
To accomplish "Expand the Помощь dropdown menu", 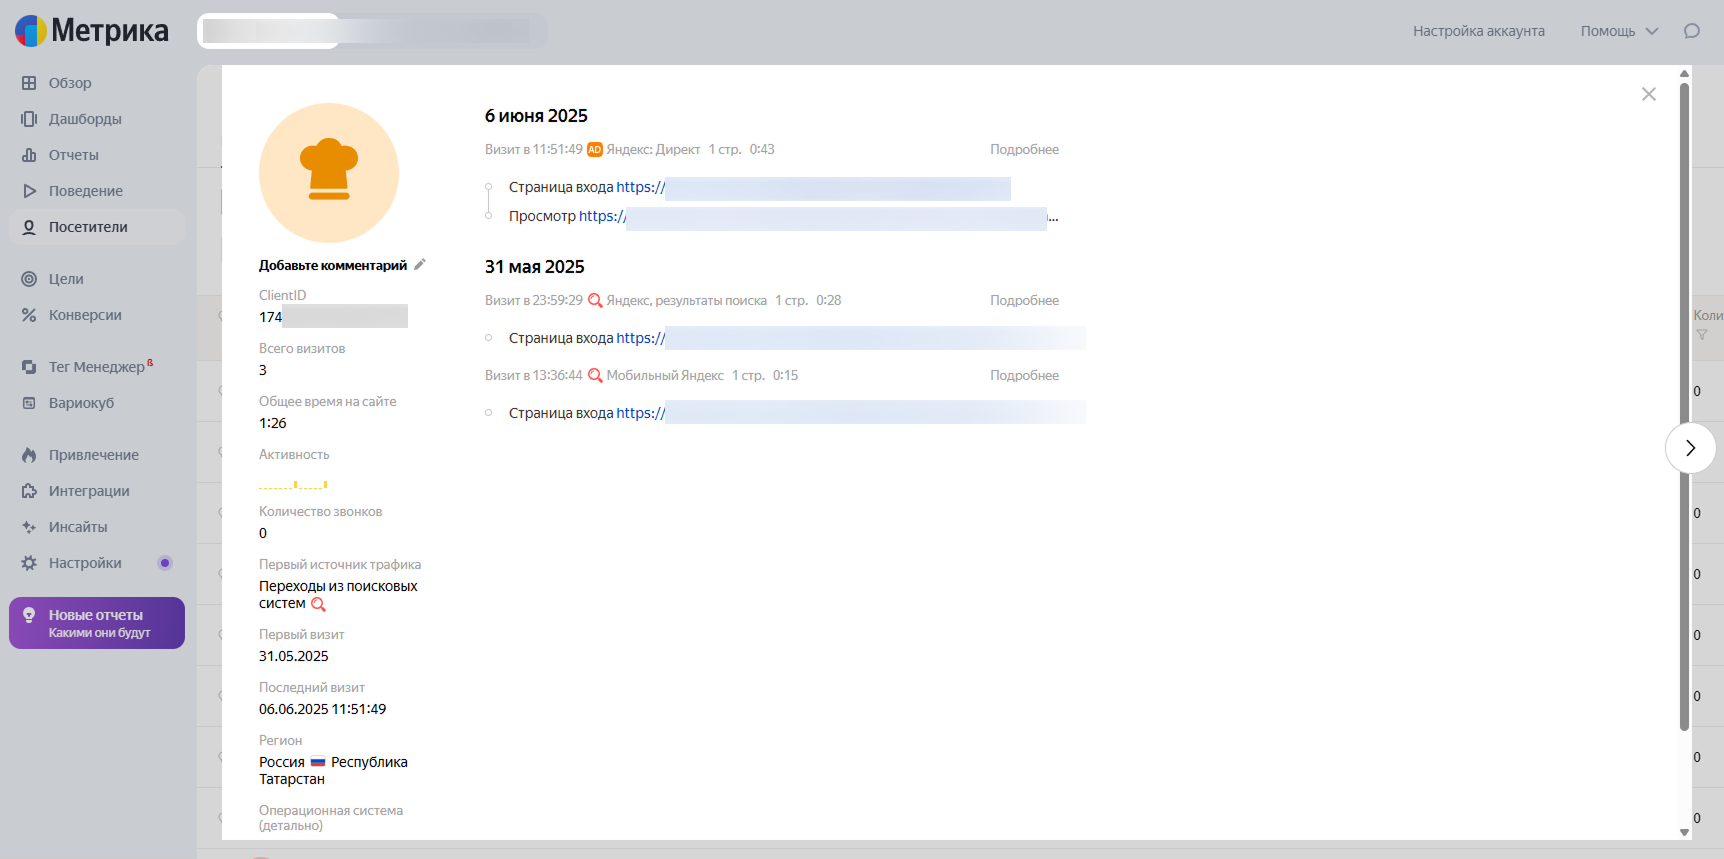I will point(1619,31).
